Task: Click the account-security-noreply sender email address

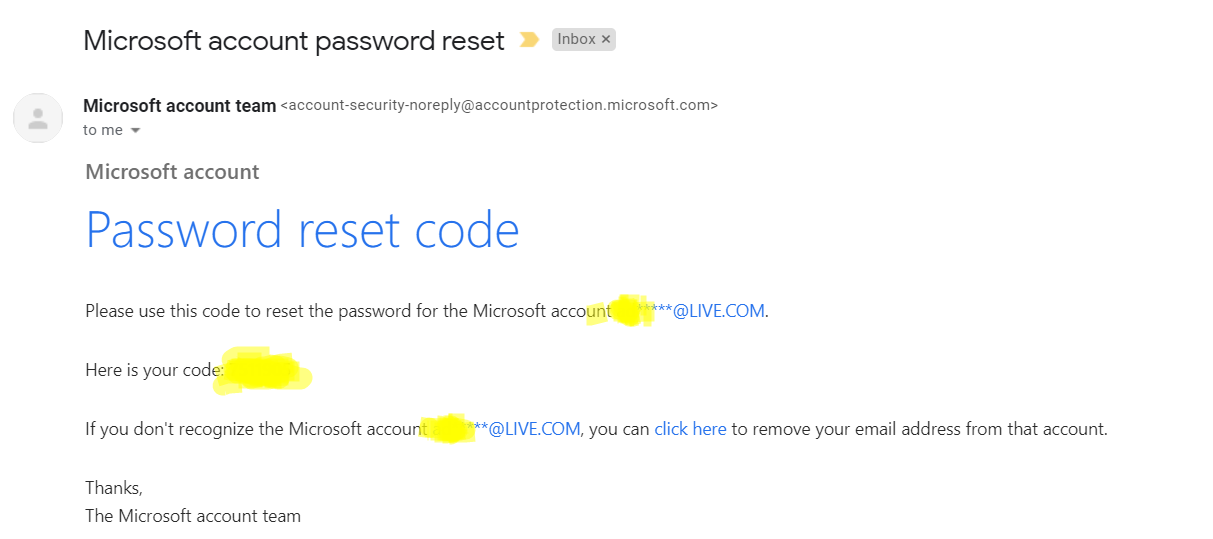Action: pos(499,105)
